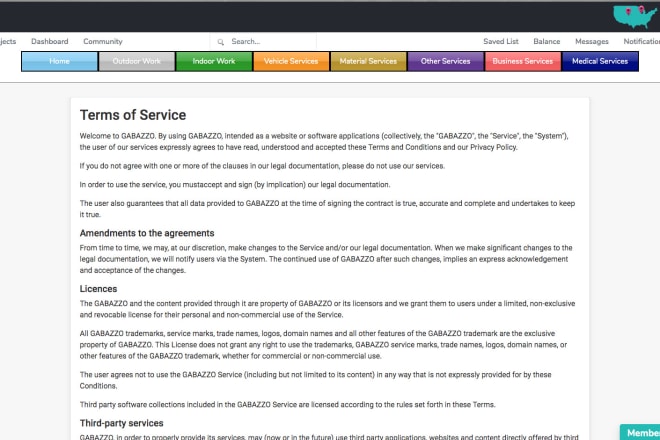Screen dimensions: 660x440
Task: Click the paragraph starting 'In order to use the service'
Action: point(235,184)
